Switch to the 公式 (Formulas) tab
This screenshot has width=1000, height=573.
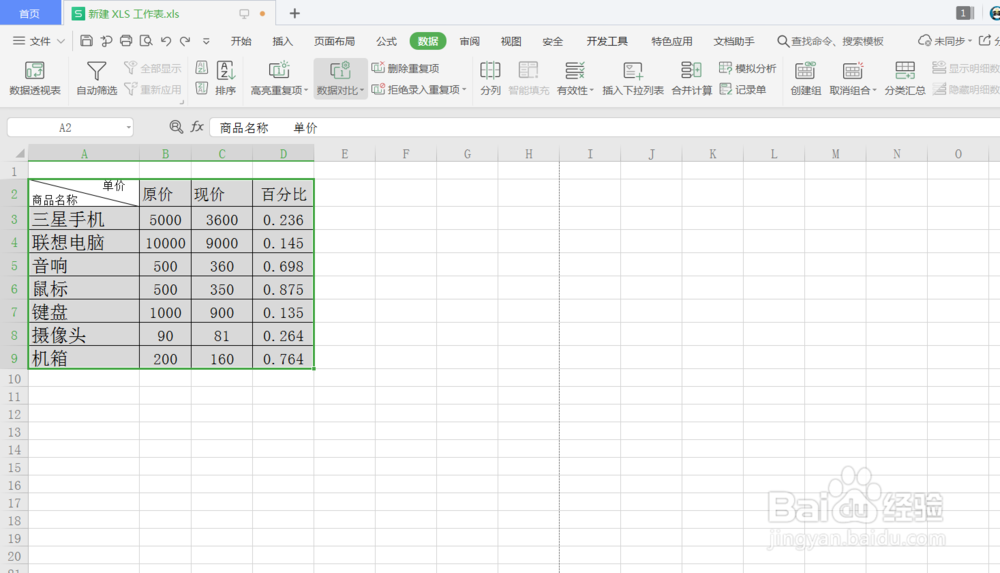(386, 41)
